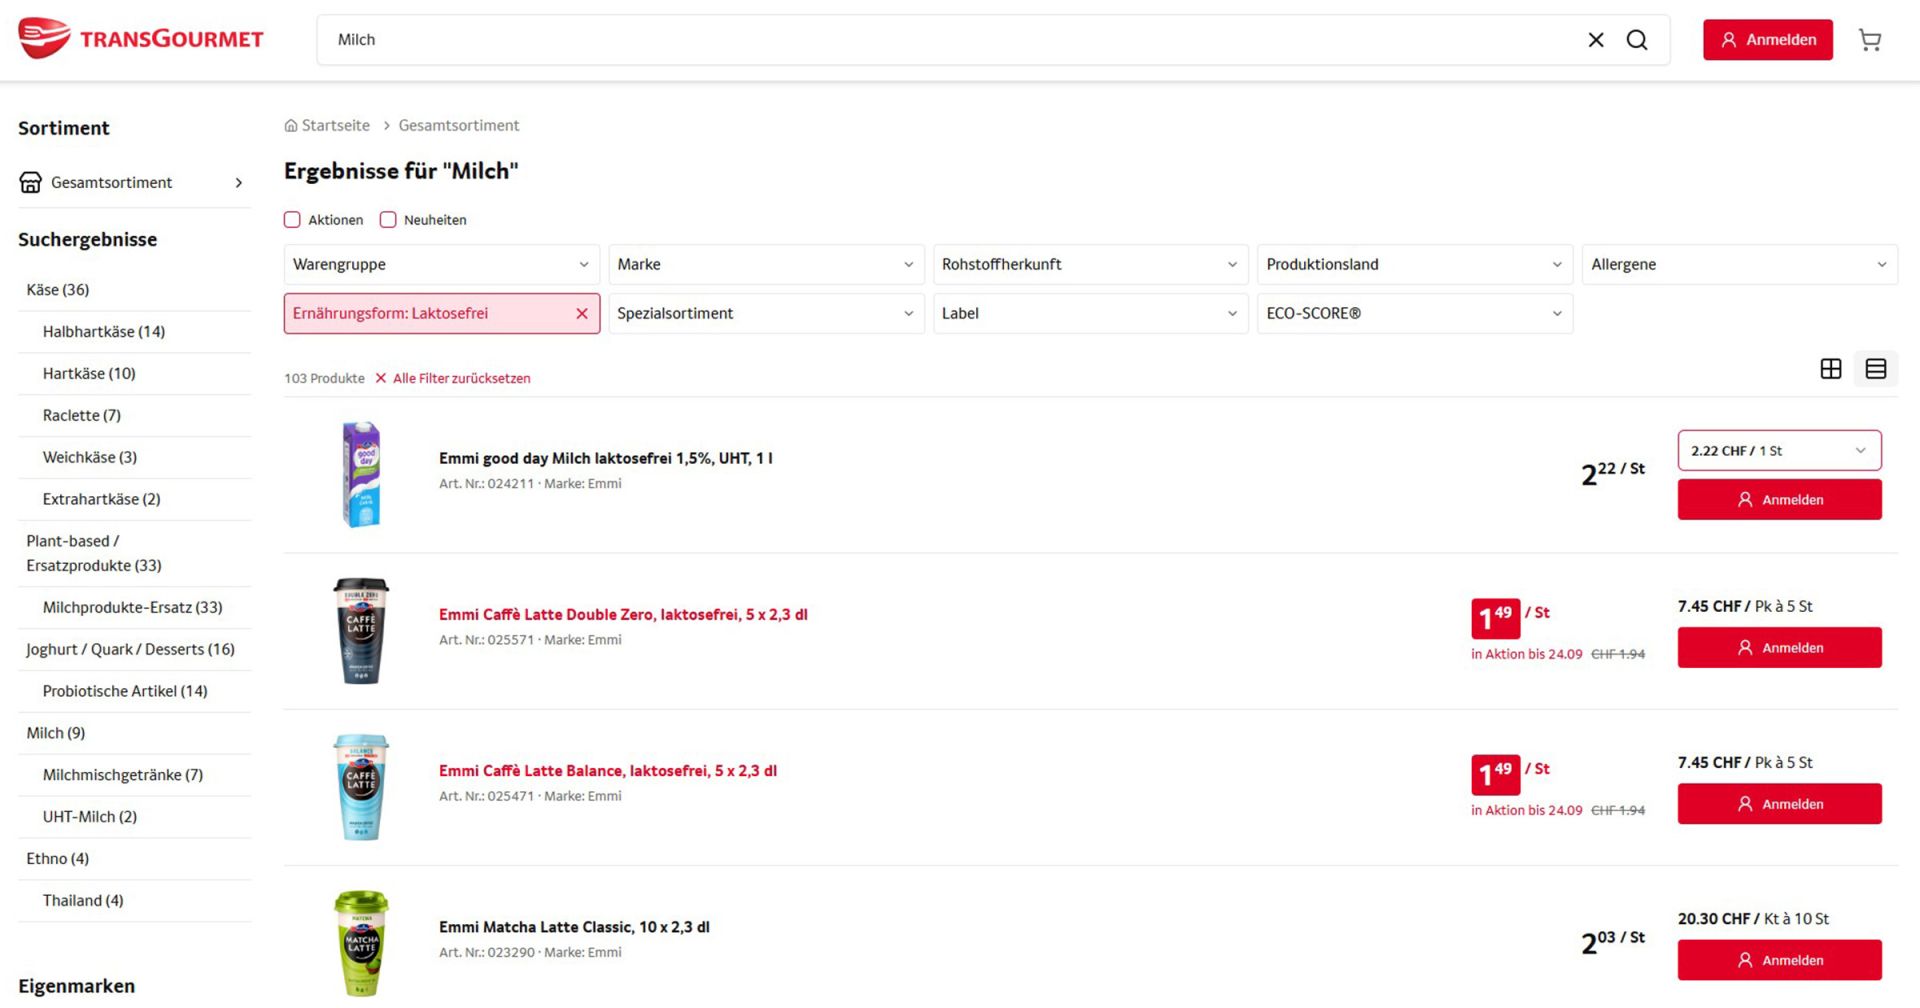Click Emmi good day milk carton thumbnail
1920x1008 pixels.
click(361, 475)
